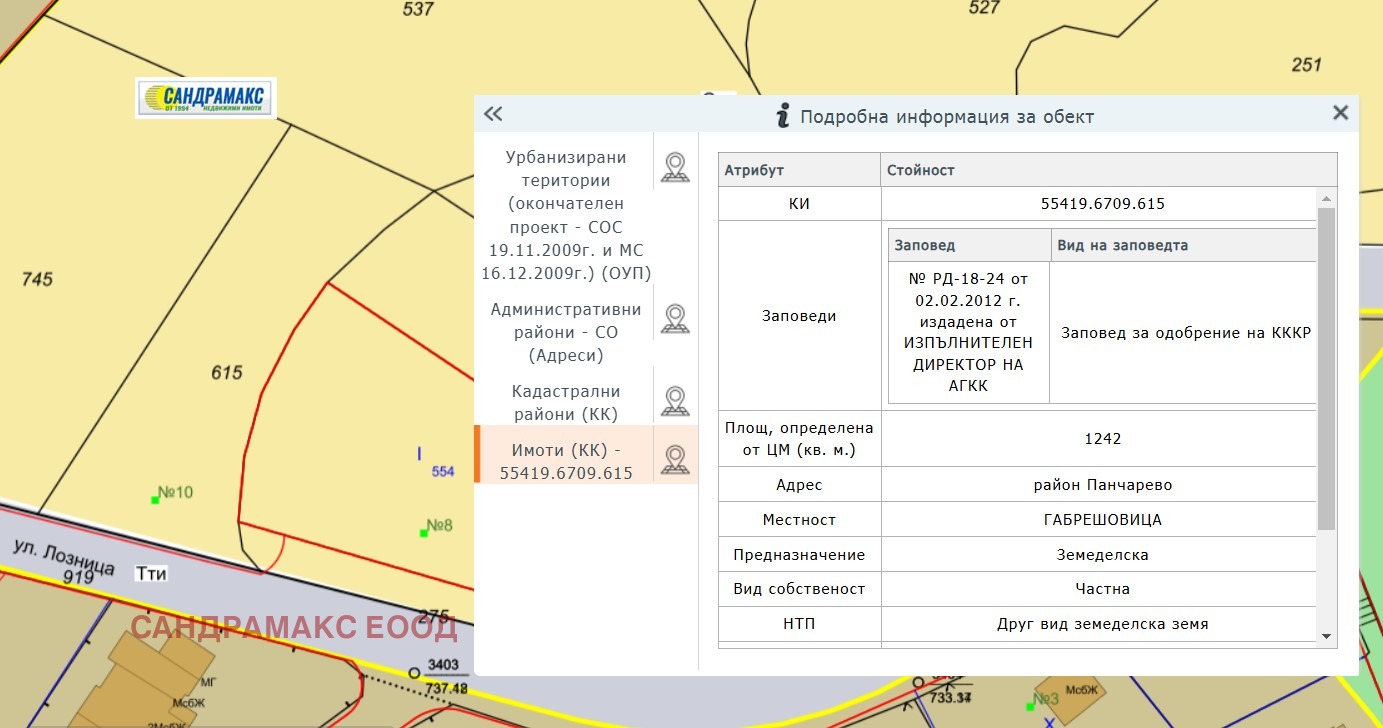
Task: Select the Урбанизирани територии list entry
Action: (566, 215)
